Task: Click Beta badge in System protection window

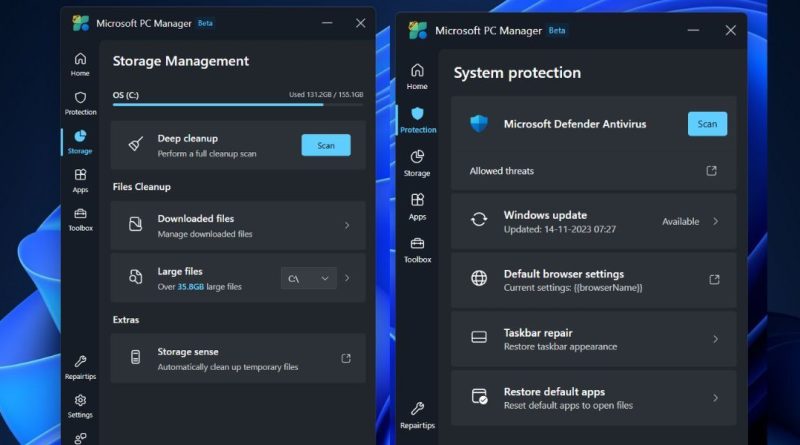Action: coord(557,31)
